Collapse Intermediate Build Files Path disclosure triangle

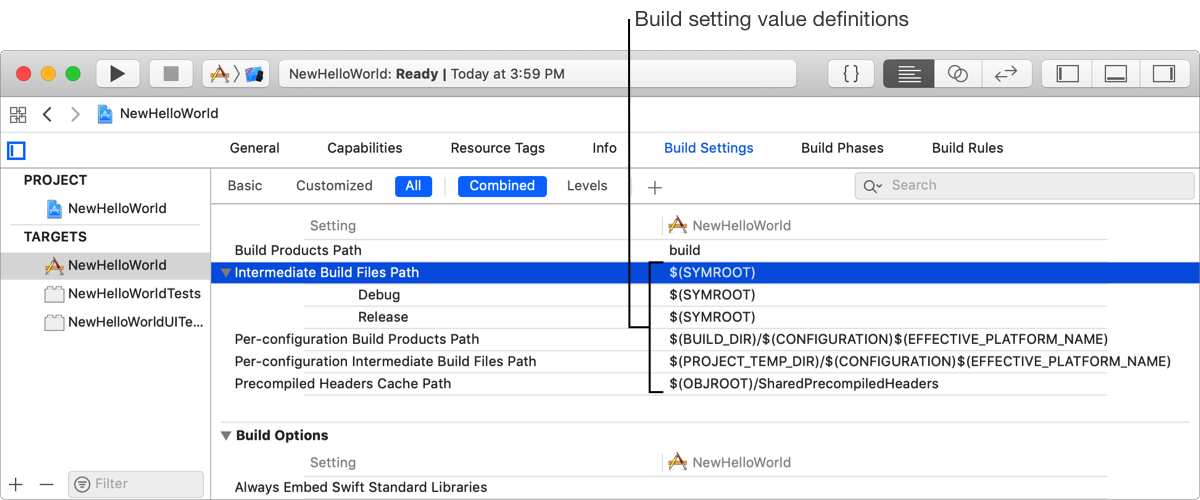[226, 273]
